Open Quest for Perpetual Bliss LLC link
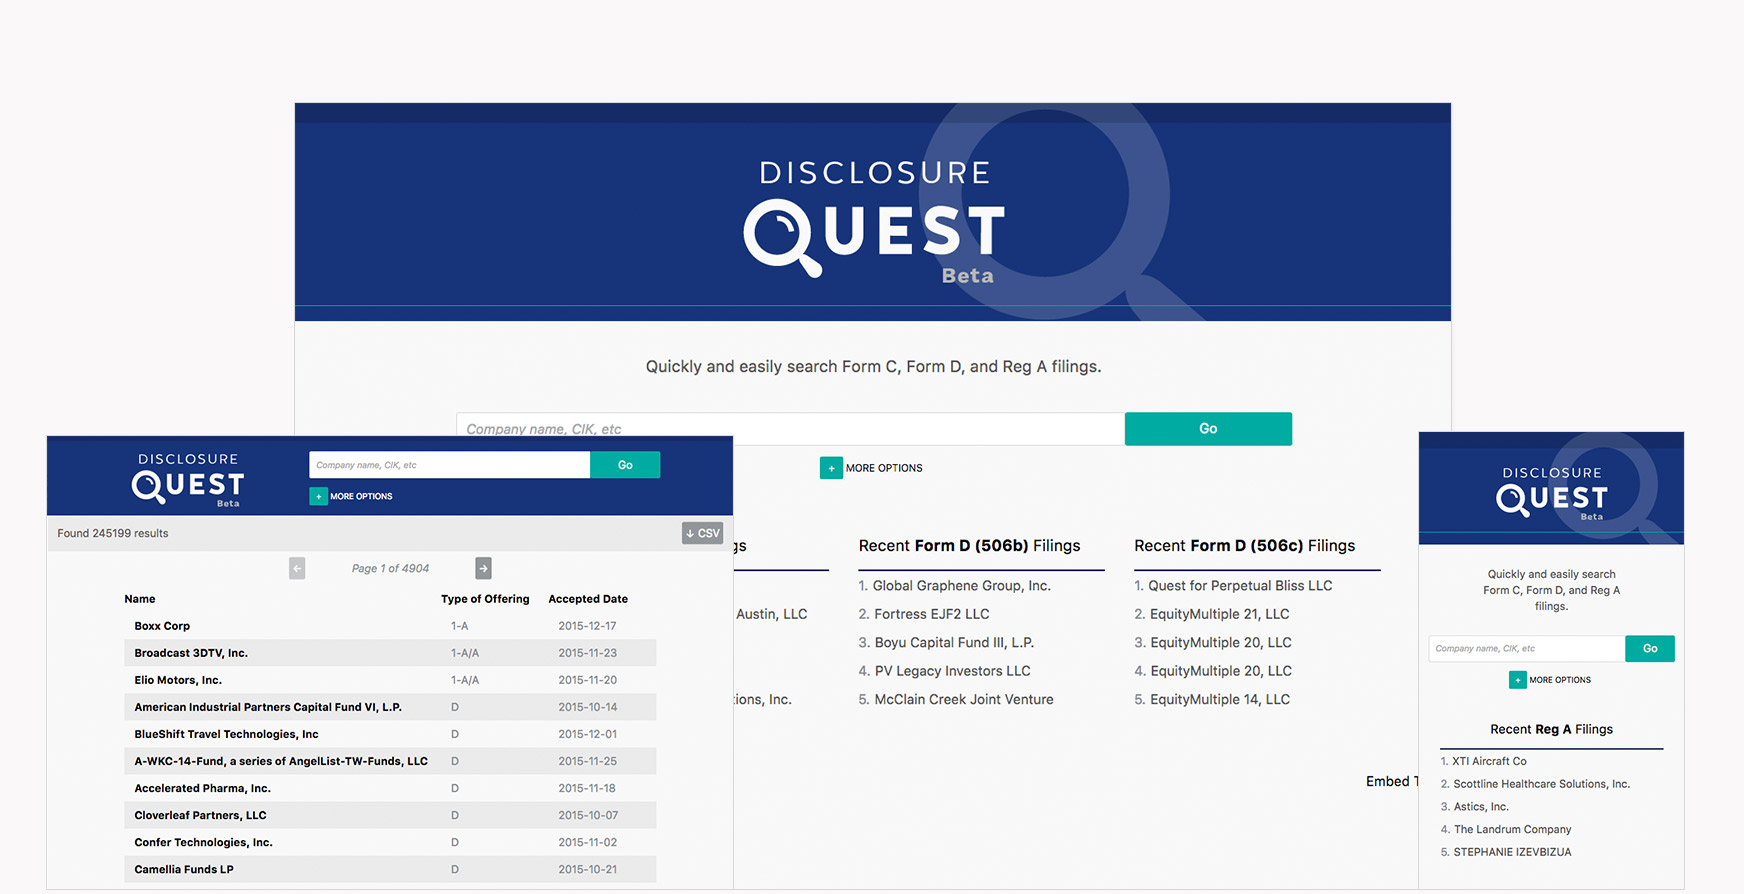The height and width of the screenshot is (894, 1744). tap(1240, 586)
